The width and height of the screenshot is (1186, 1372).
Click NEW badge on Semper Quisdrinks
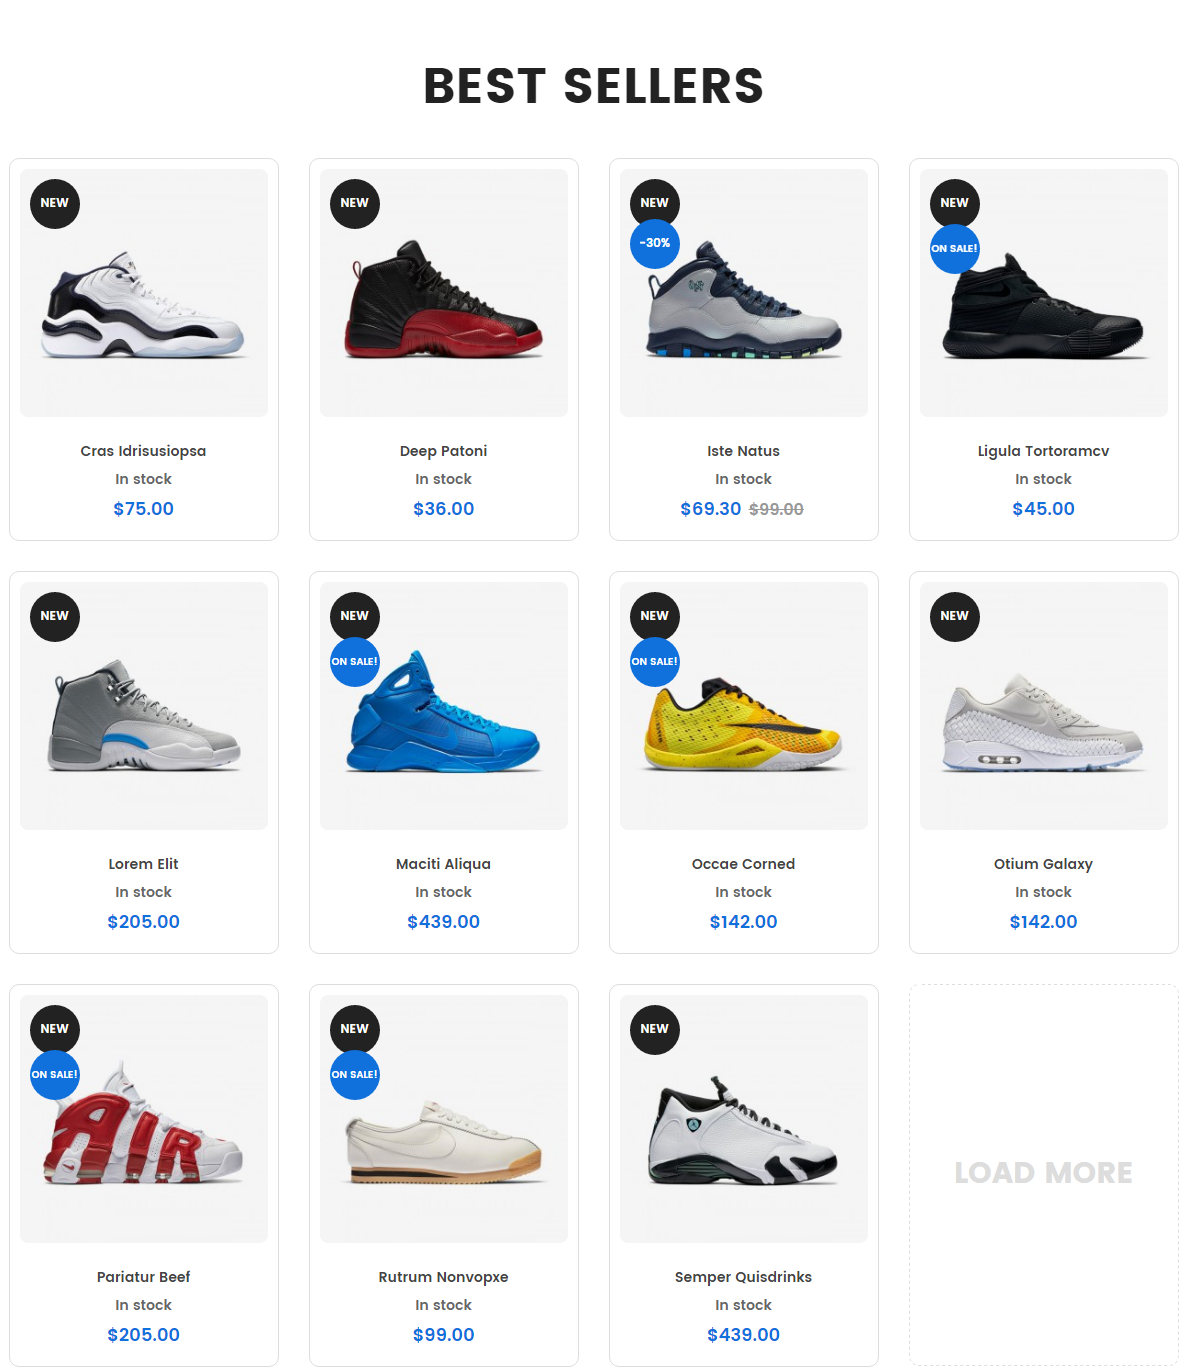[x=655, y=1029]
